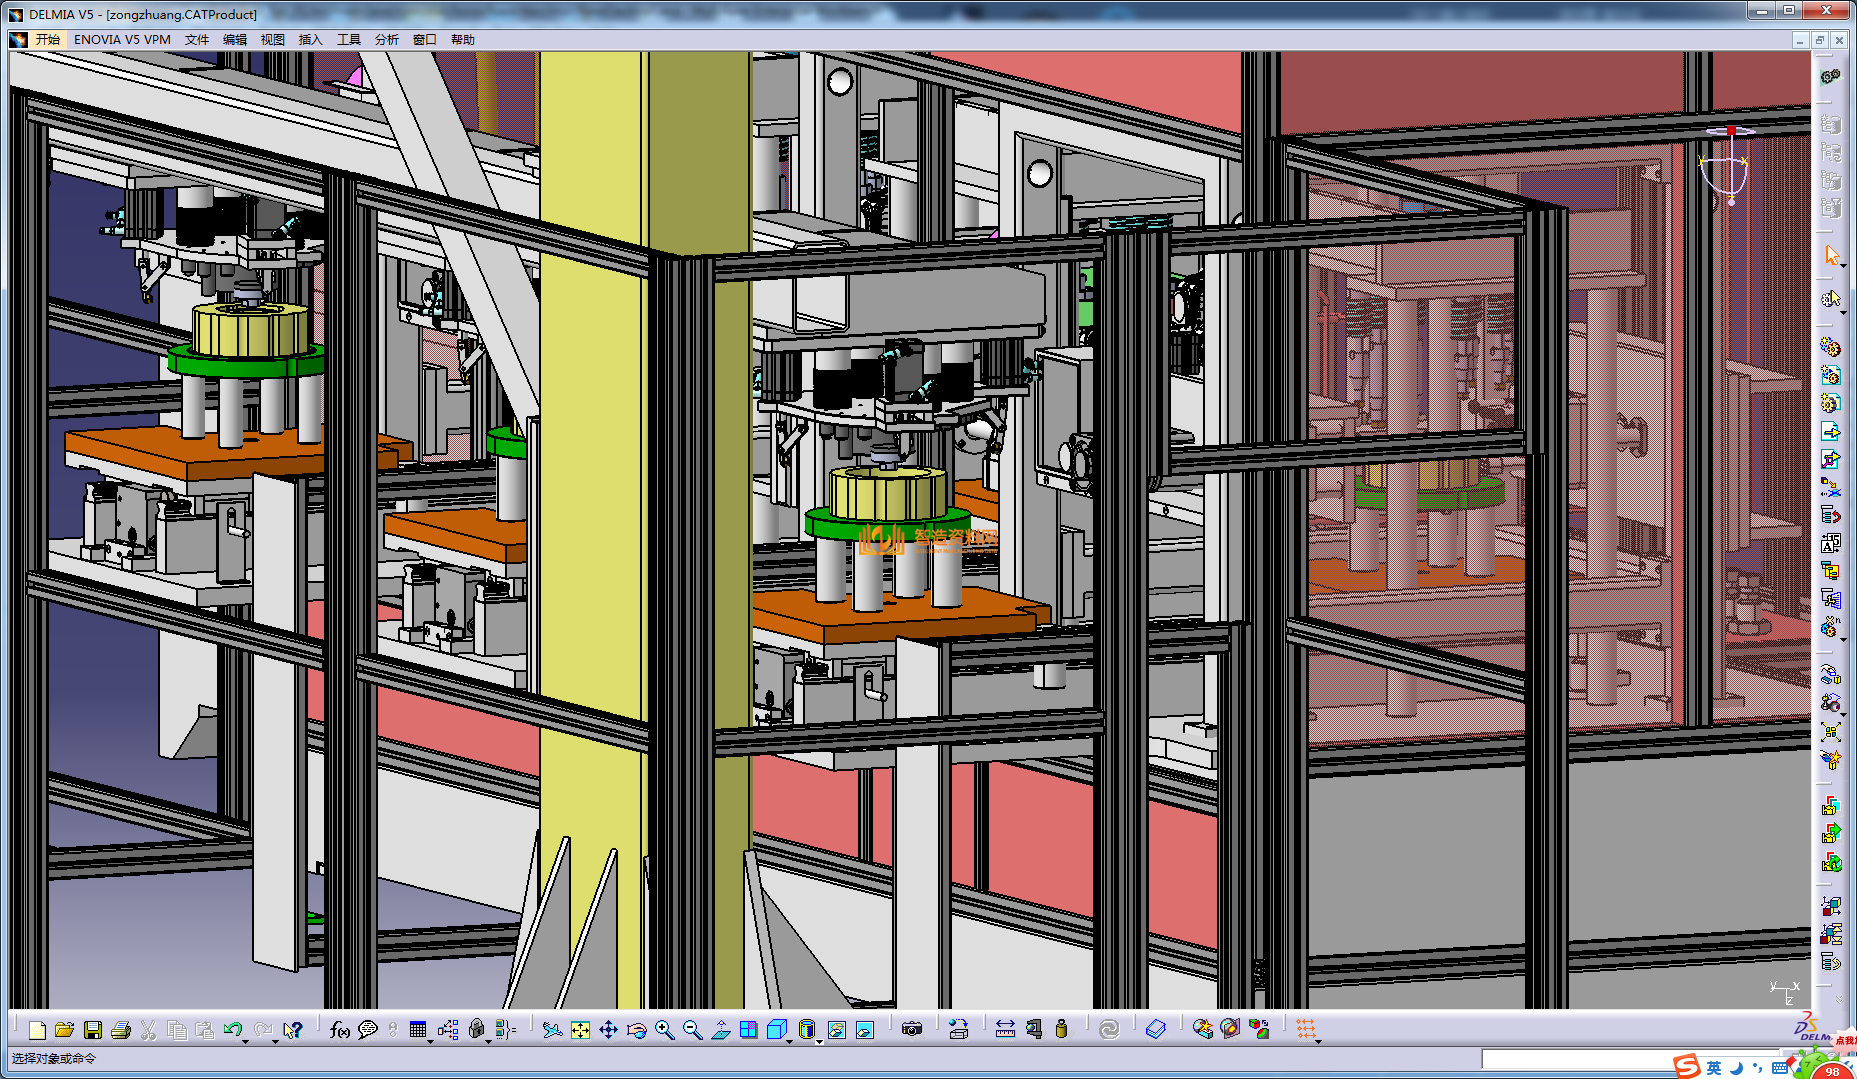The image size is (1857, 1079).
Task: Click the Print icon
Action: tap(121, 1030)
